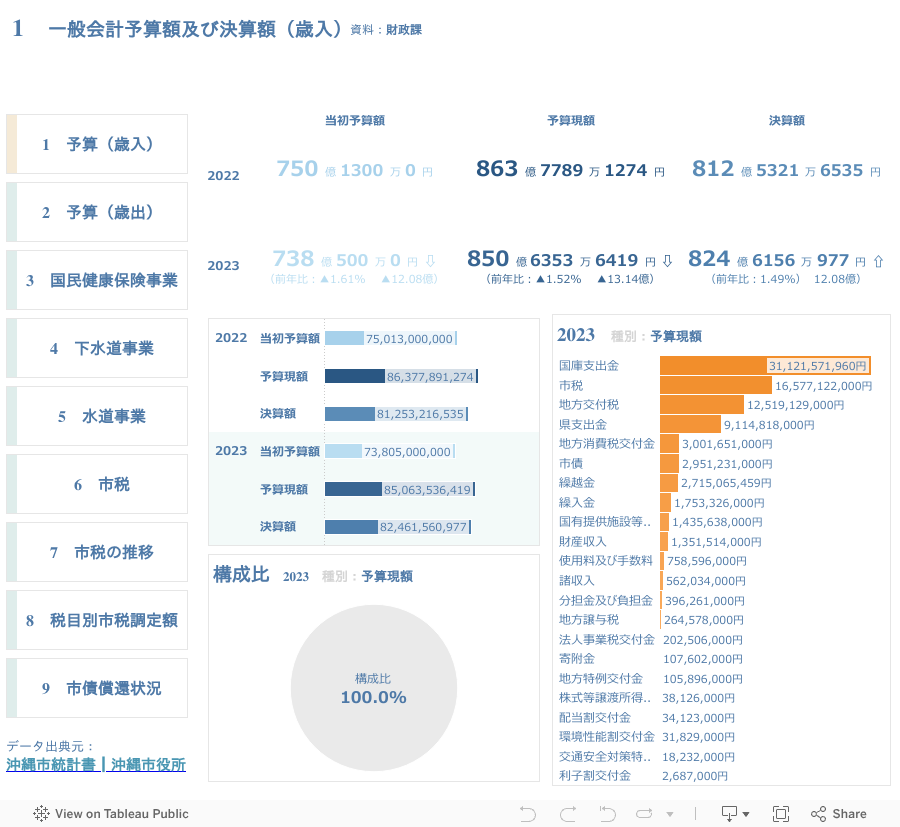
Task: Click the Redo icon in Tableau toolbar
Action: [568, 813]
